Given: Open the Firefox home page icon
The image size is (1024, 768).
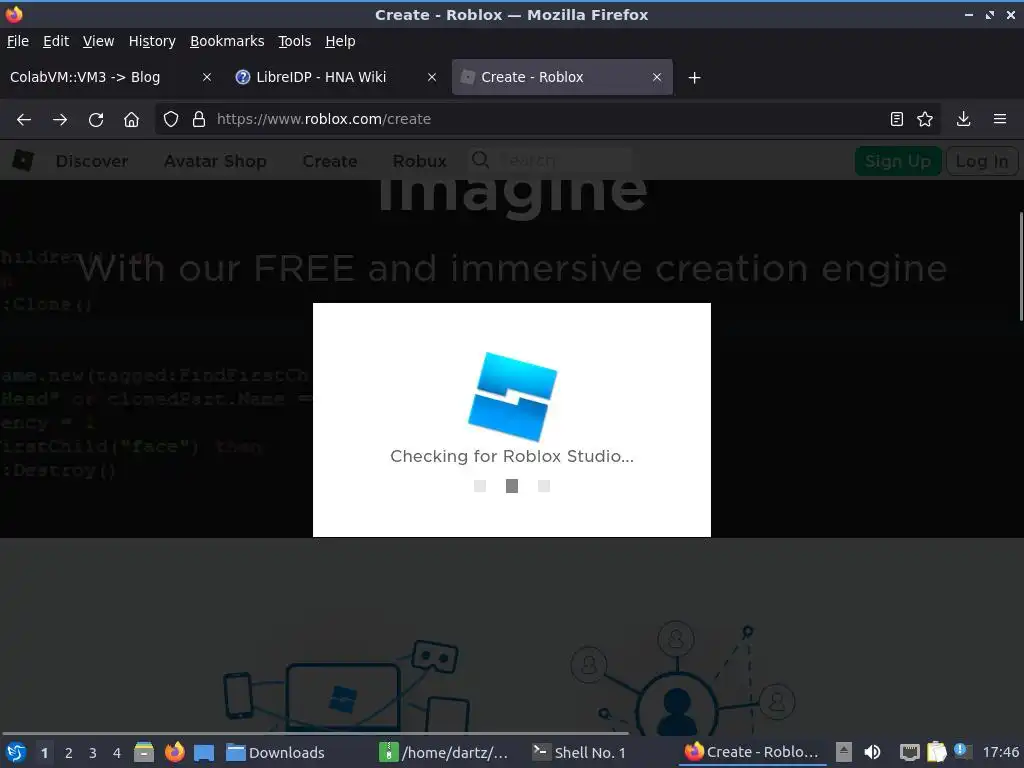Looking at the screenshot, I should point(131,120).
